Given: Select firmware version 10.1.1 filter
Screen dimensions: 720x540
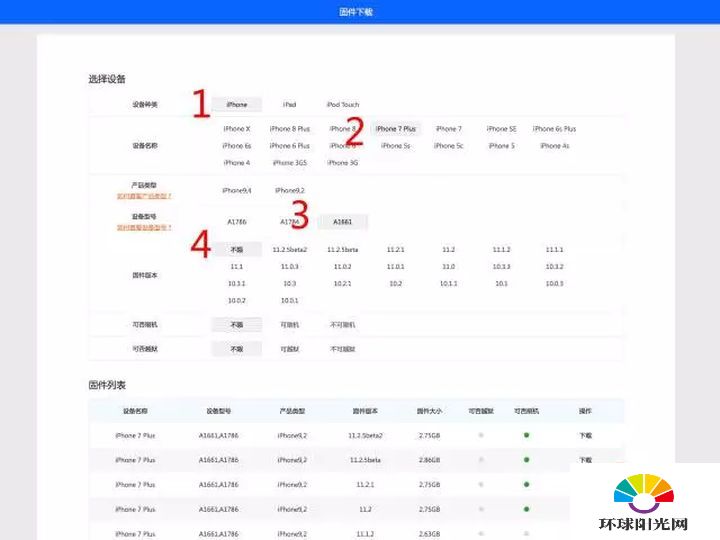Looking at the screenshot, I should click(449, 284).
